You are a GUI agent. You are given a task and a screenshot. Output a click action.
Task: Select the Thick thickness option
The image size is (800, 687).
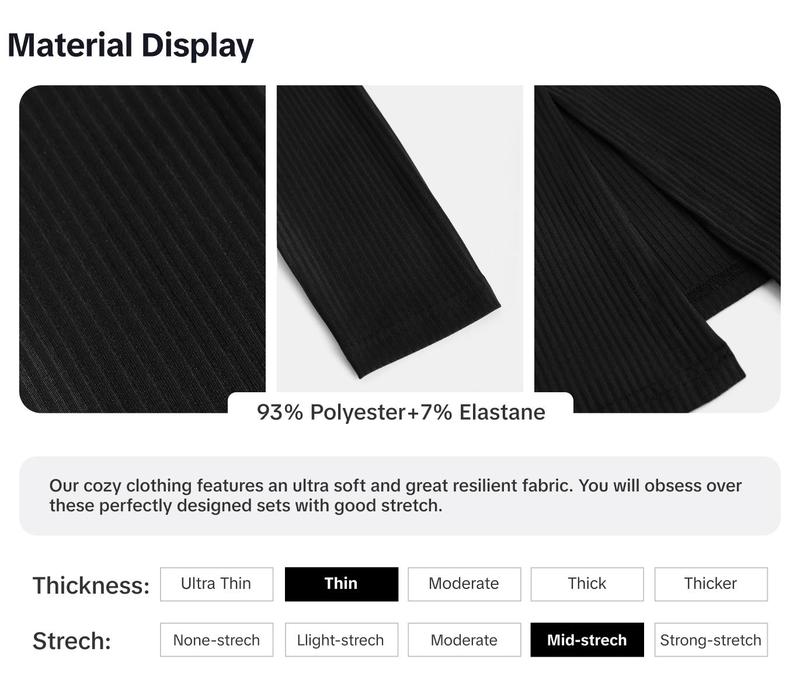[x=587, y=584]
